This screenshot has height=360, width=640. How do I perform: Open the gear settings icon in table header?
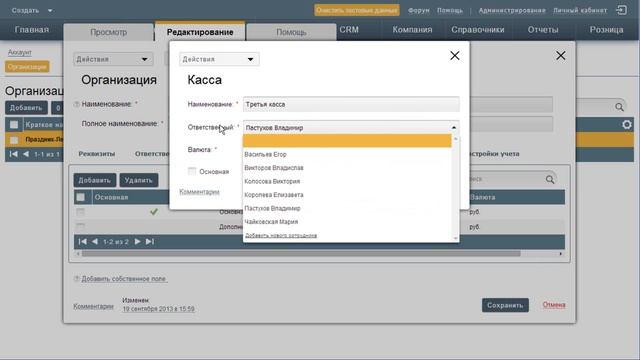[627, 124]
